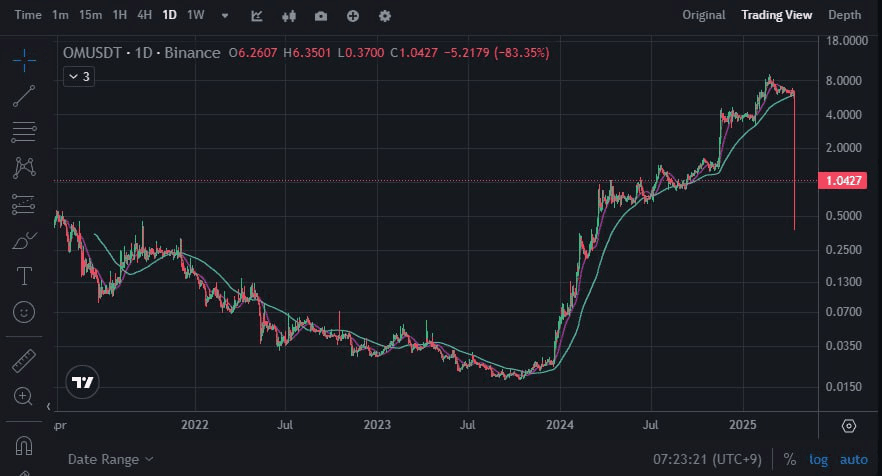Toggle the auto scale option
882x476 pixels.
point(853,459)
